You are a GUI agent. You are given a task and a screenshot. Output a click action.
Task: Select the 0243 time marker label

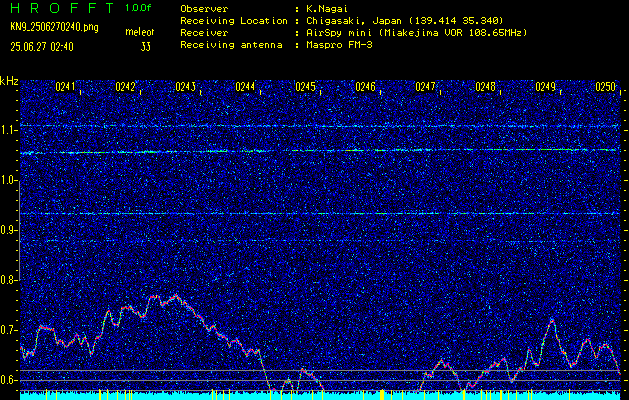pyautogui.click(x=185, y=87)
